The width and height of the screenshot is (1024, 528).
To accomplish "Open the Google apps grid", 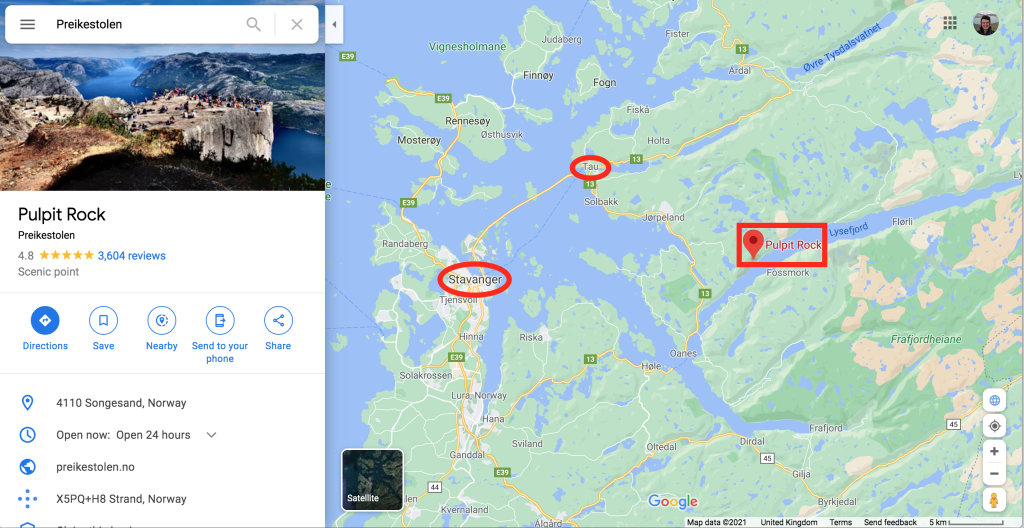I will click(x=950, y=24).
